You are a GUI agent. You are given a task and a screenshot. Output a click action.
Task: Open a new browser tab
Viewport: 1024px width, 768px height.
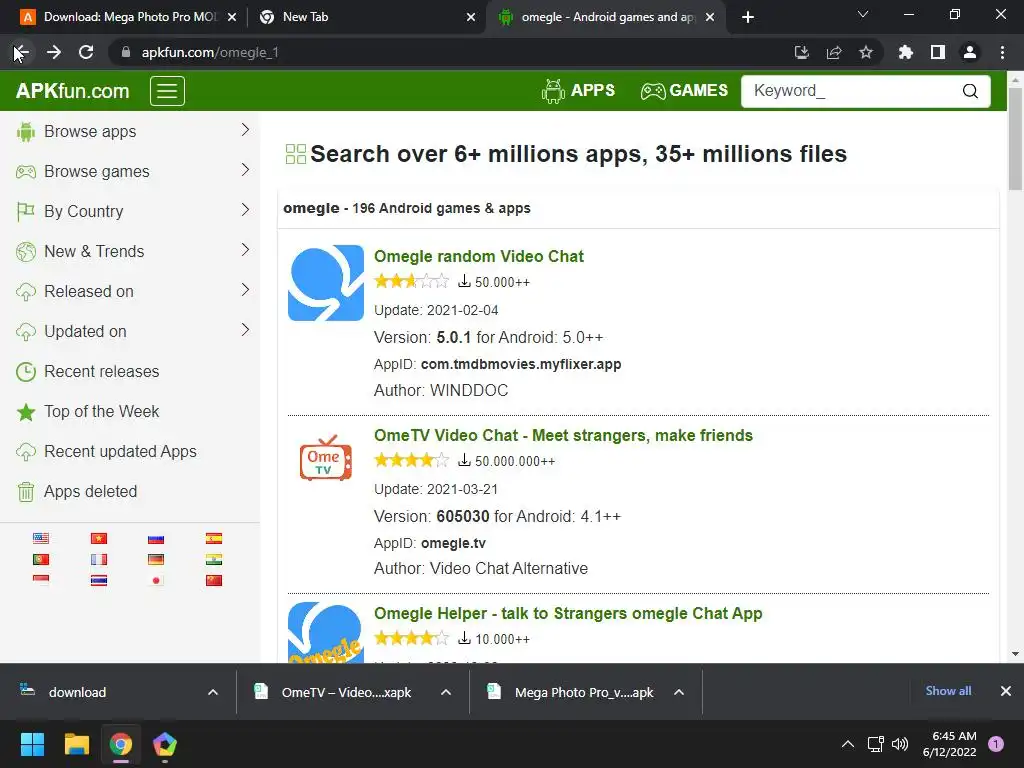click(x=748, y=17)
